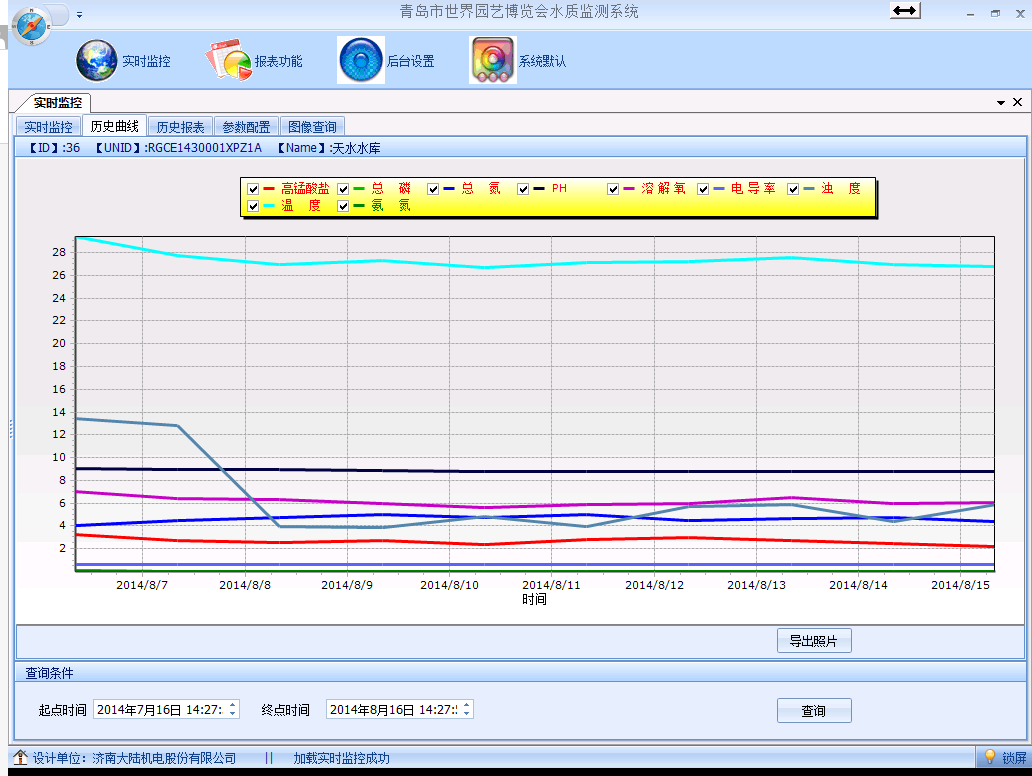Toggle the 溶解氧 series checkbox

click(x=613, y=189)
